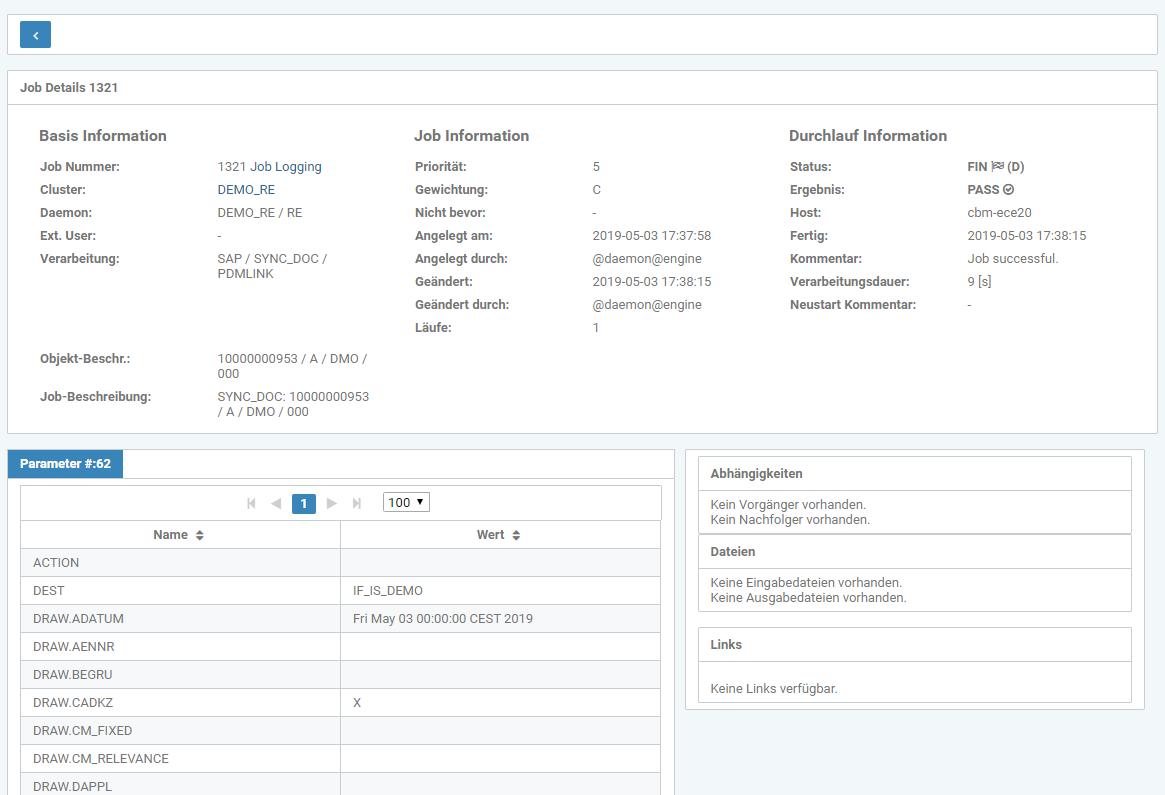
Task: Click the FIN status flag icon
Action: click(997, 167)
